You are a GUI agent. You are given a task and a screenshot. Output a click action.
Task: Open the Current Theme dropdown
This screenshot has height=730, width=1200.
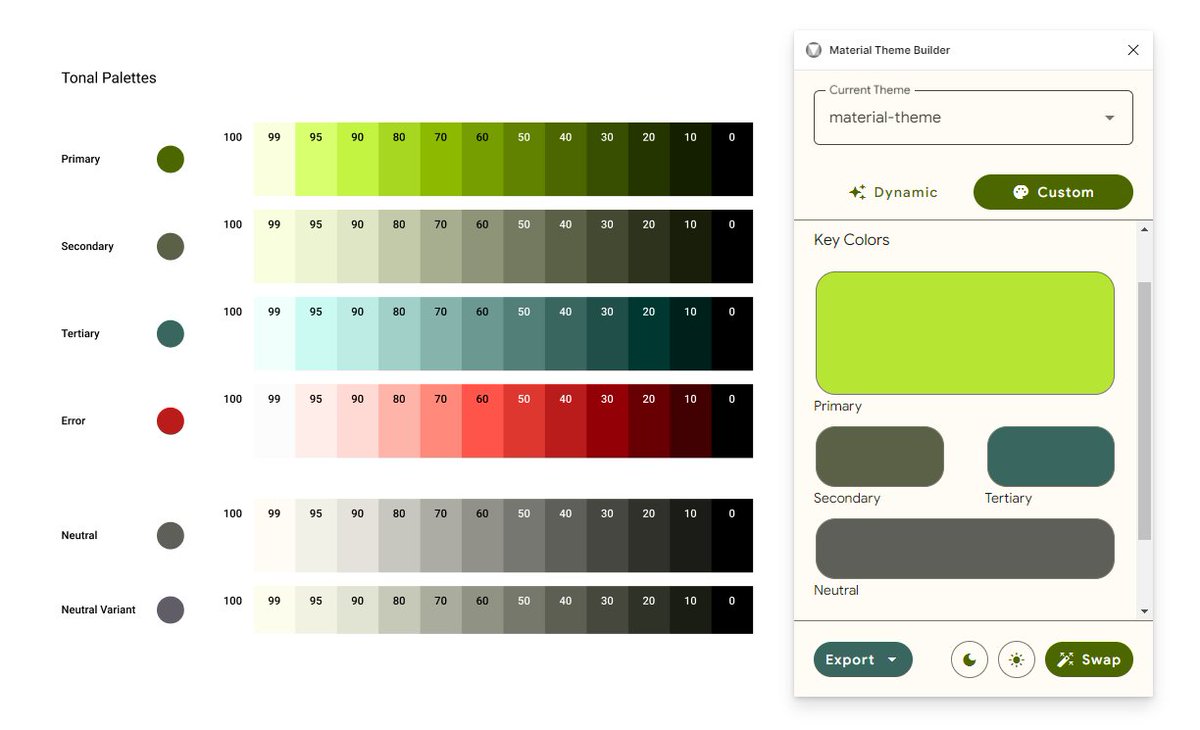click(x=973, y=117)
